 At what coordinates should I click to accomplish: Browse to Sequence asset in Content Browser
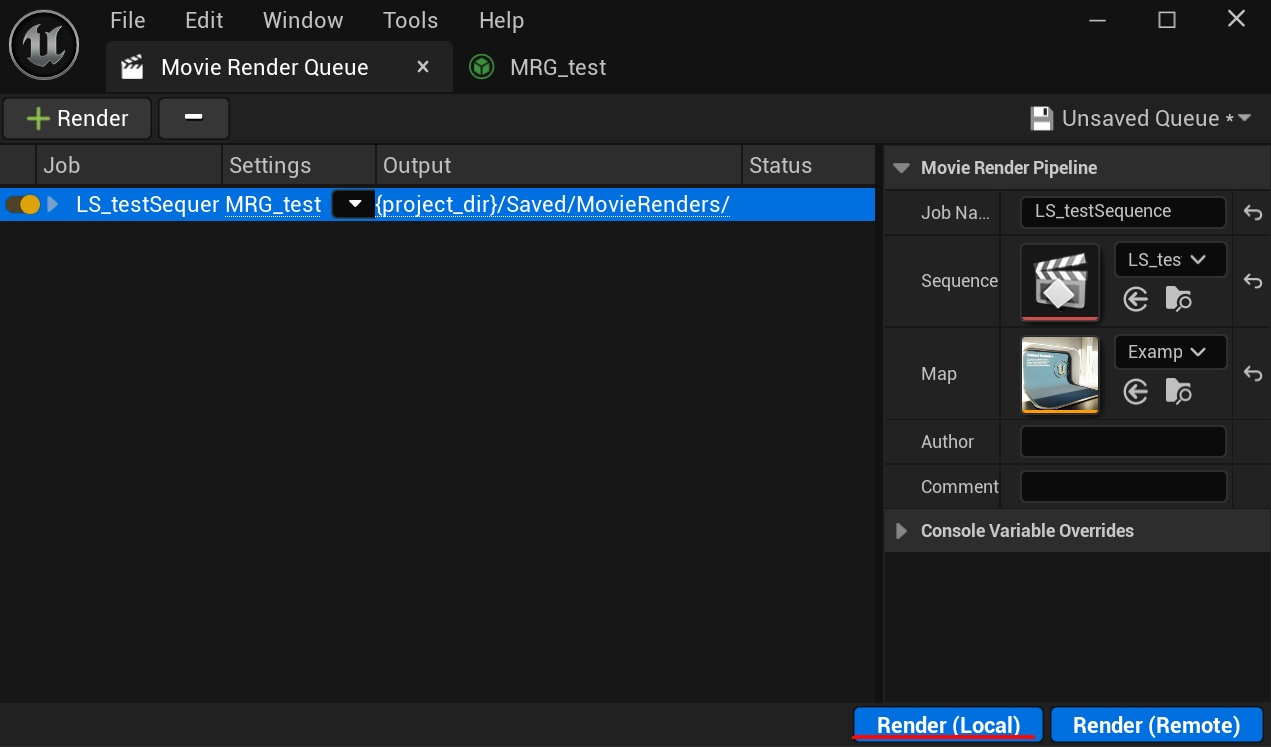[x=1179, y=299]
